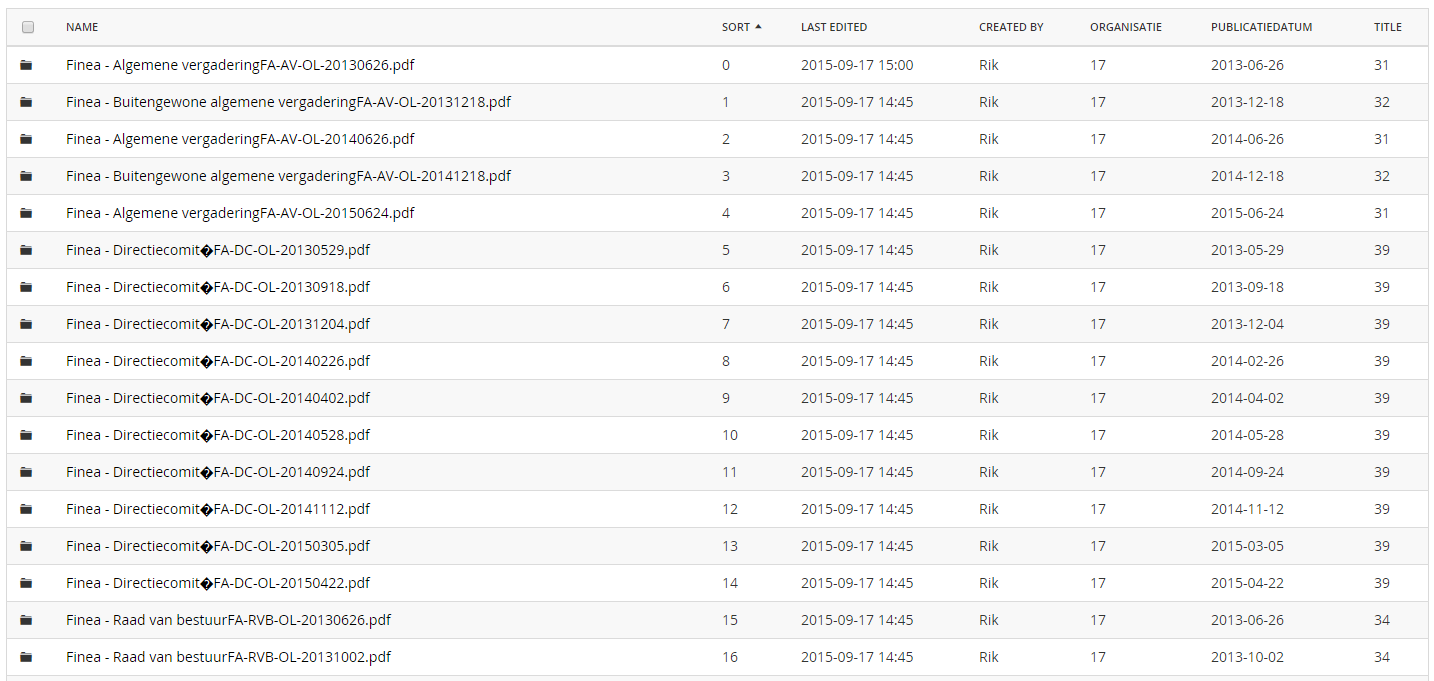This screenshot has width=1434, height=681.
Task: Open the FA-DC-OL-20140924.pdf entry
Action: tap(218, 472)
